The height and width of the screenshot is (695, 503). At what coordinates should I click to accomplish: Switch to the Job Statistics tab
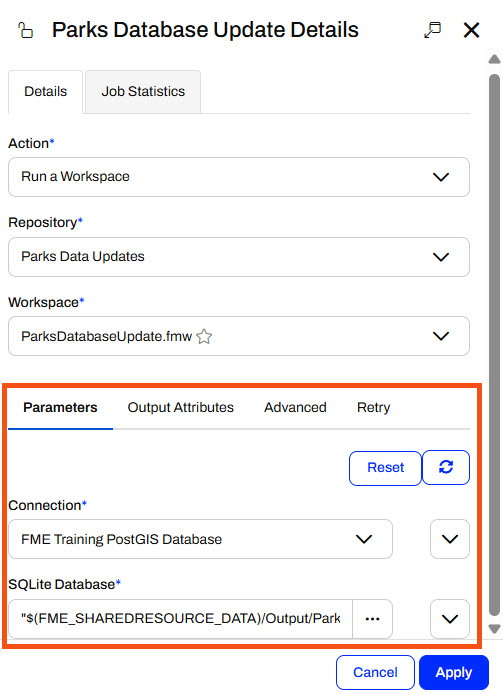(143, 91)
